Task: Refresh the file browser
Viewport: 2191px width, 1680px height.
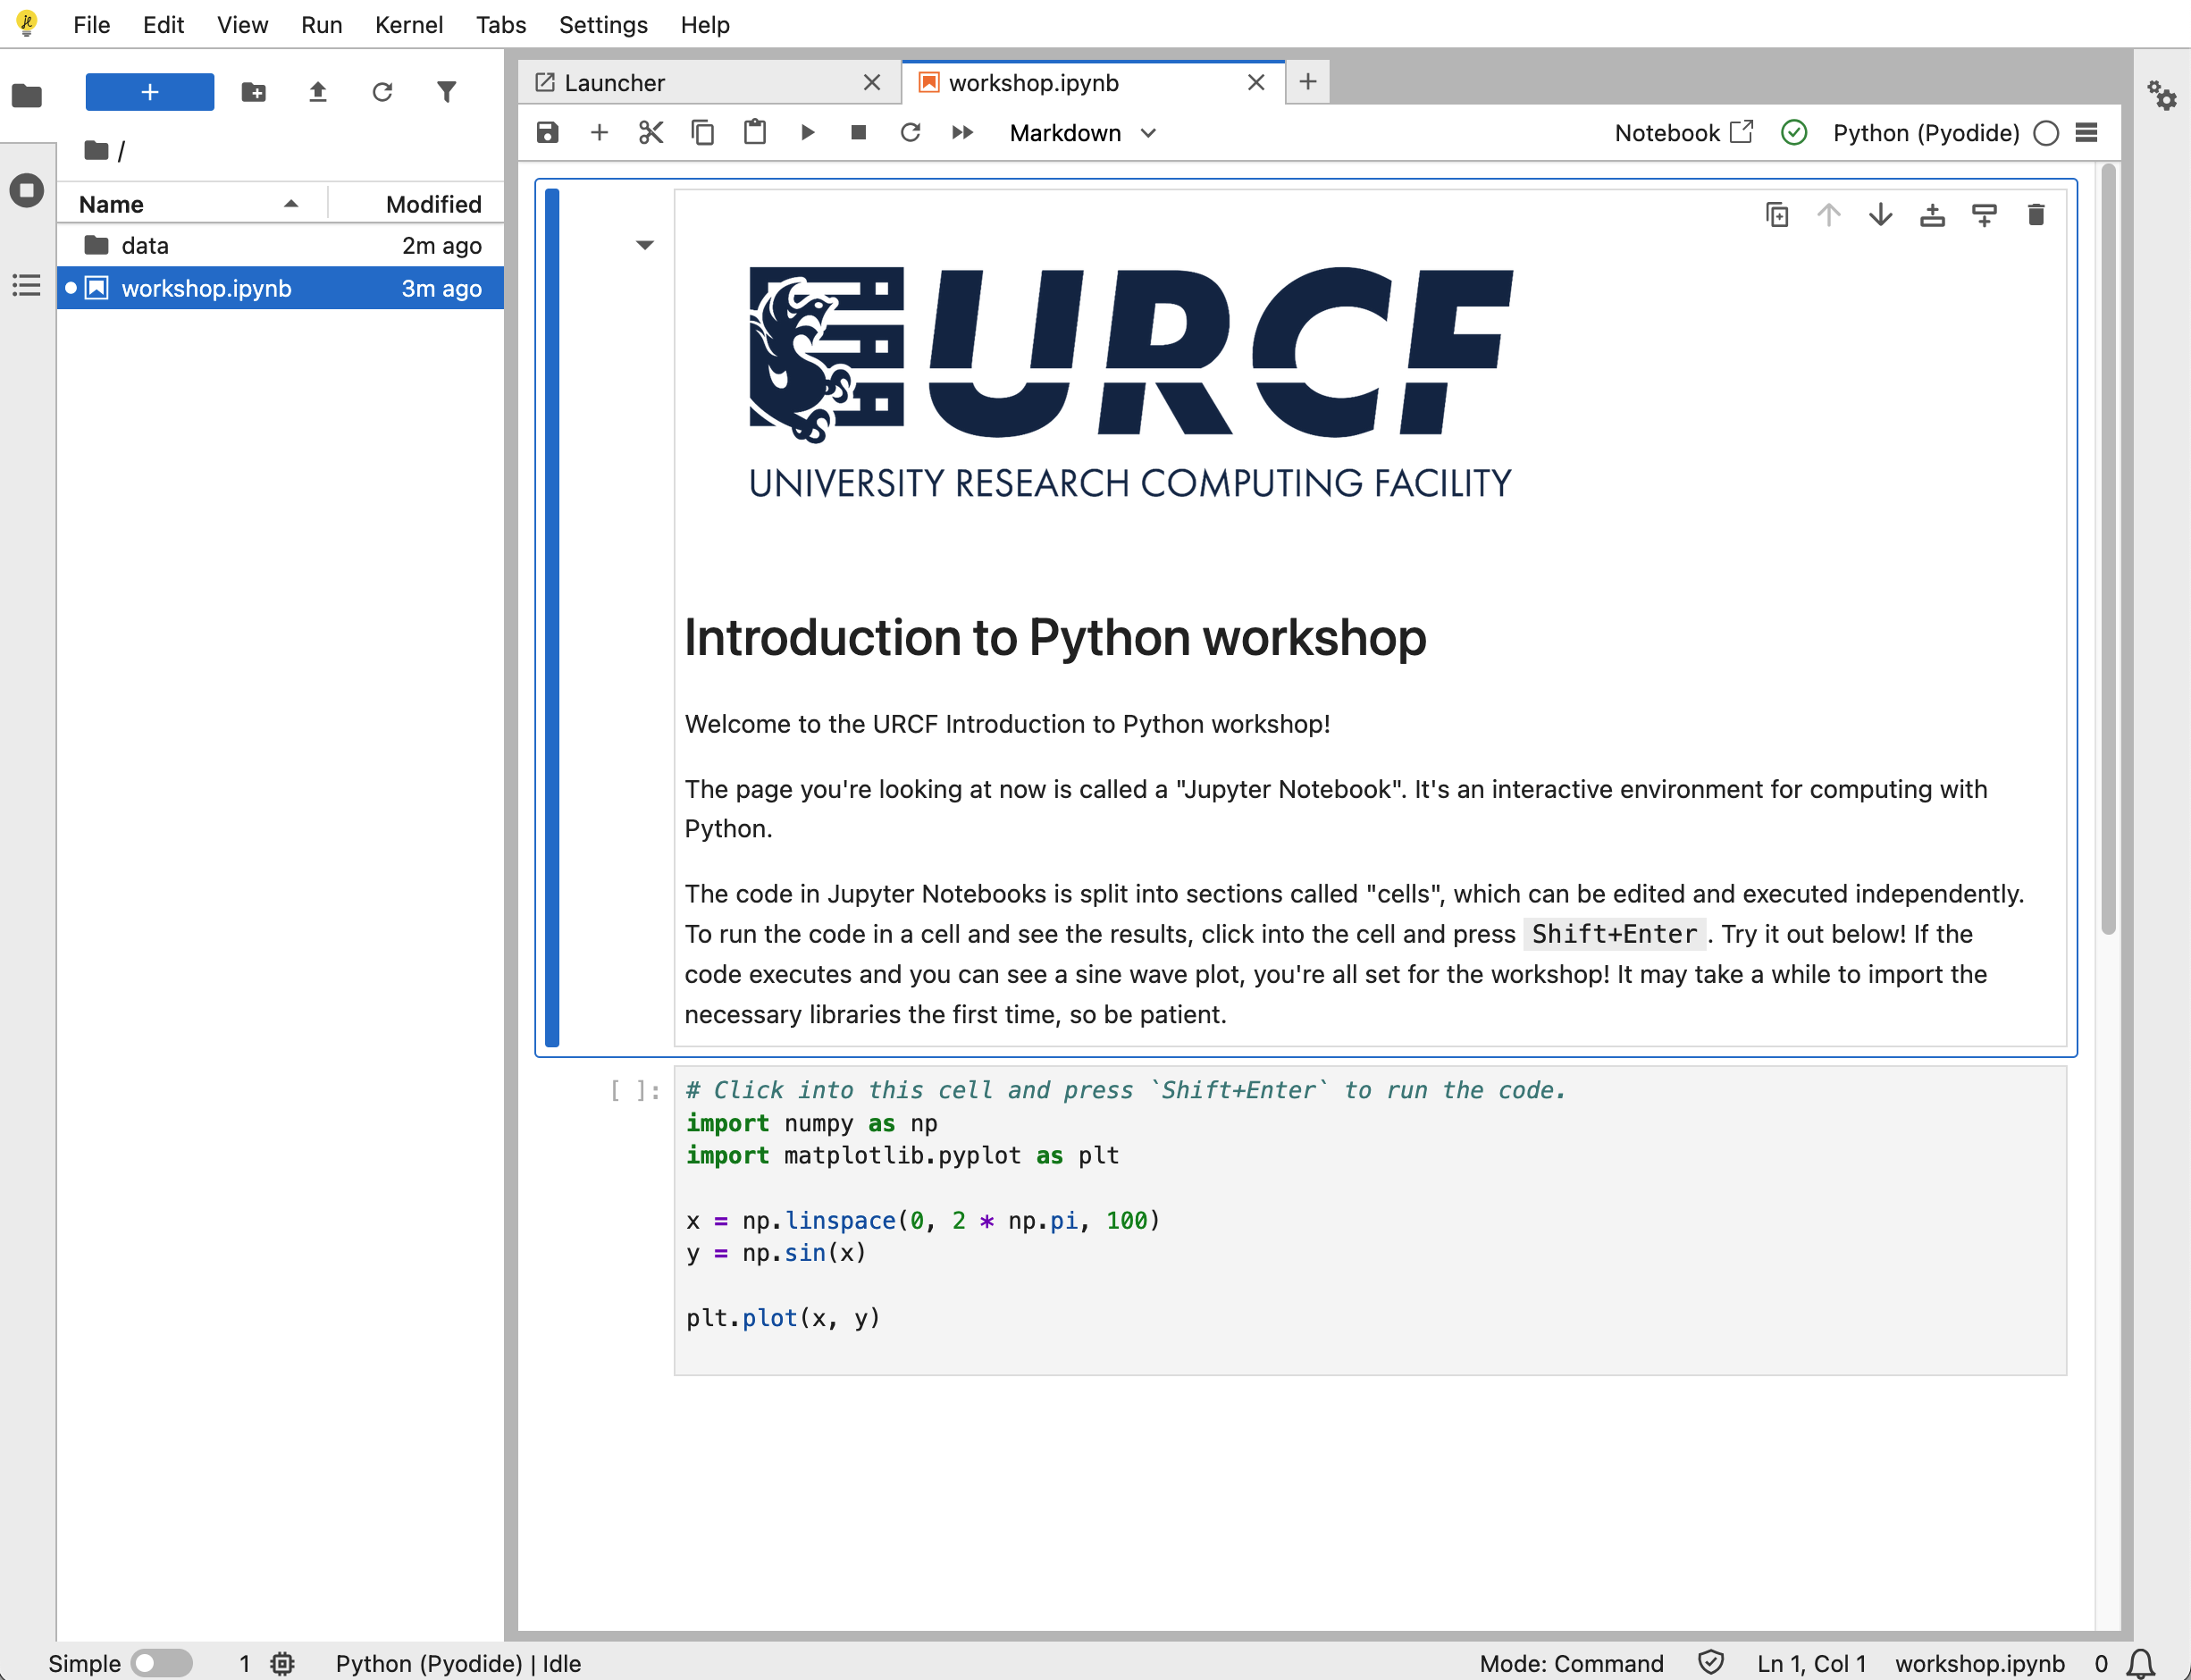Action: (x=383, y=91)
